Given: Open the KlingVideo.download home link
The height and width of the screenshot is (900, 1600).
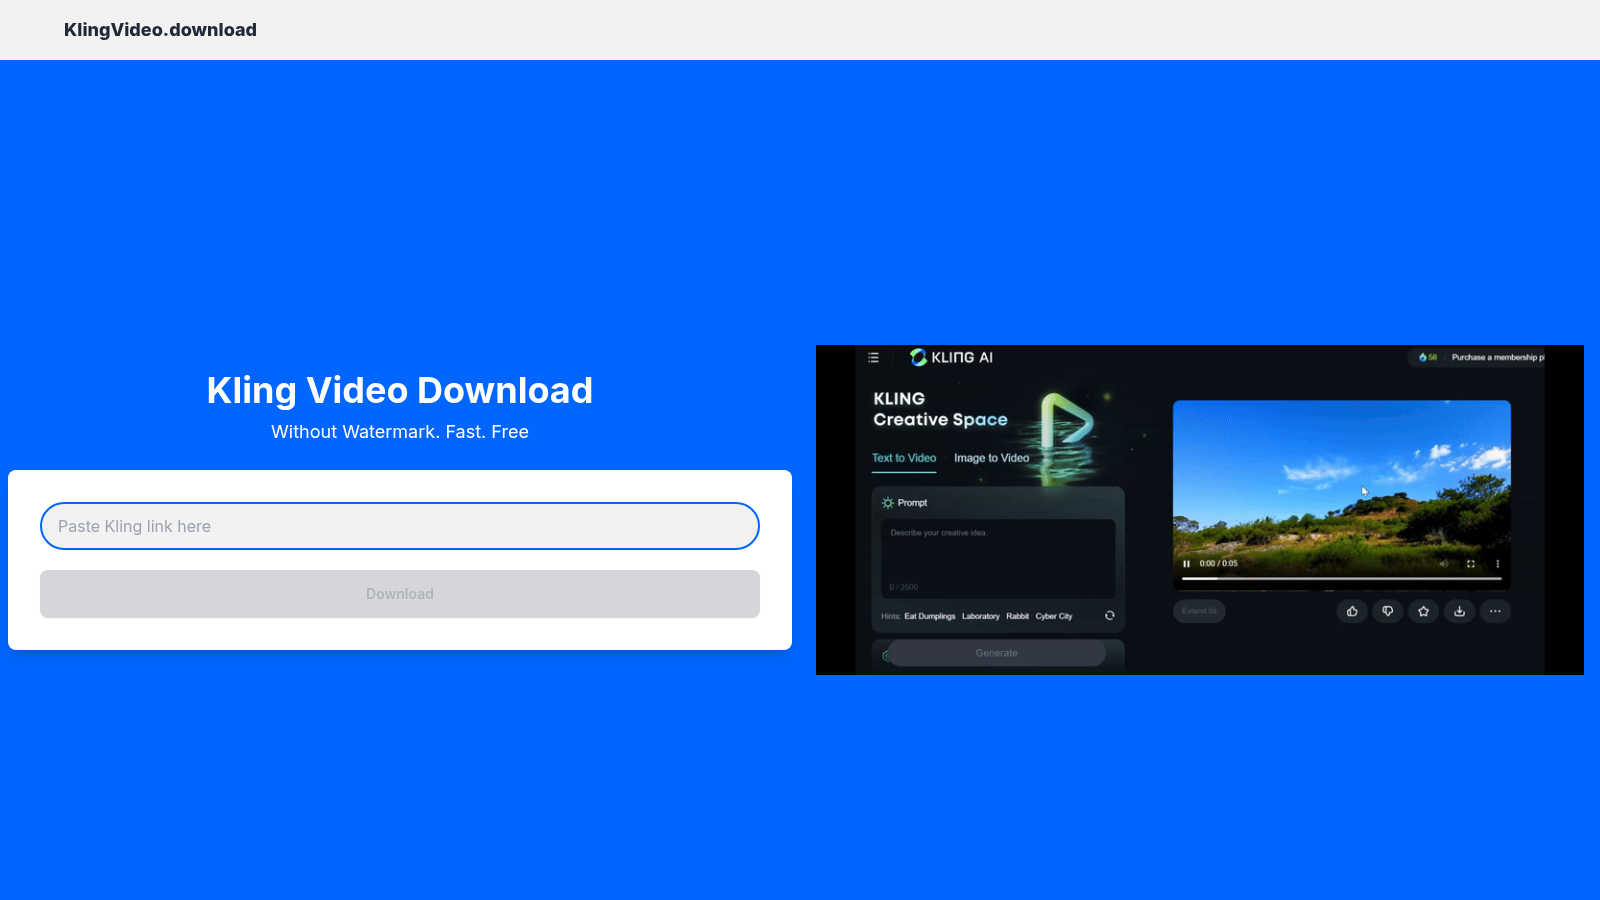Looking at the screenshot, I should click(160, 30).
